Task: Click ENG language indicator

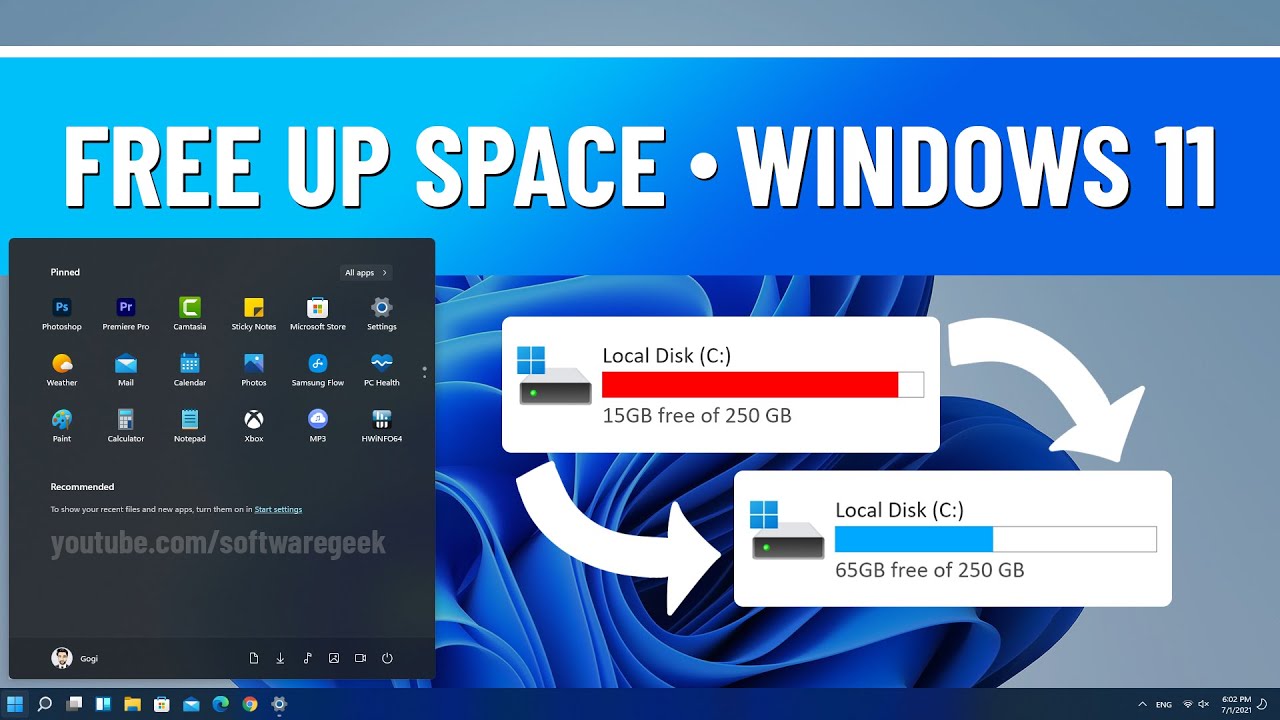Action: coord(1164,705)
